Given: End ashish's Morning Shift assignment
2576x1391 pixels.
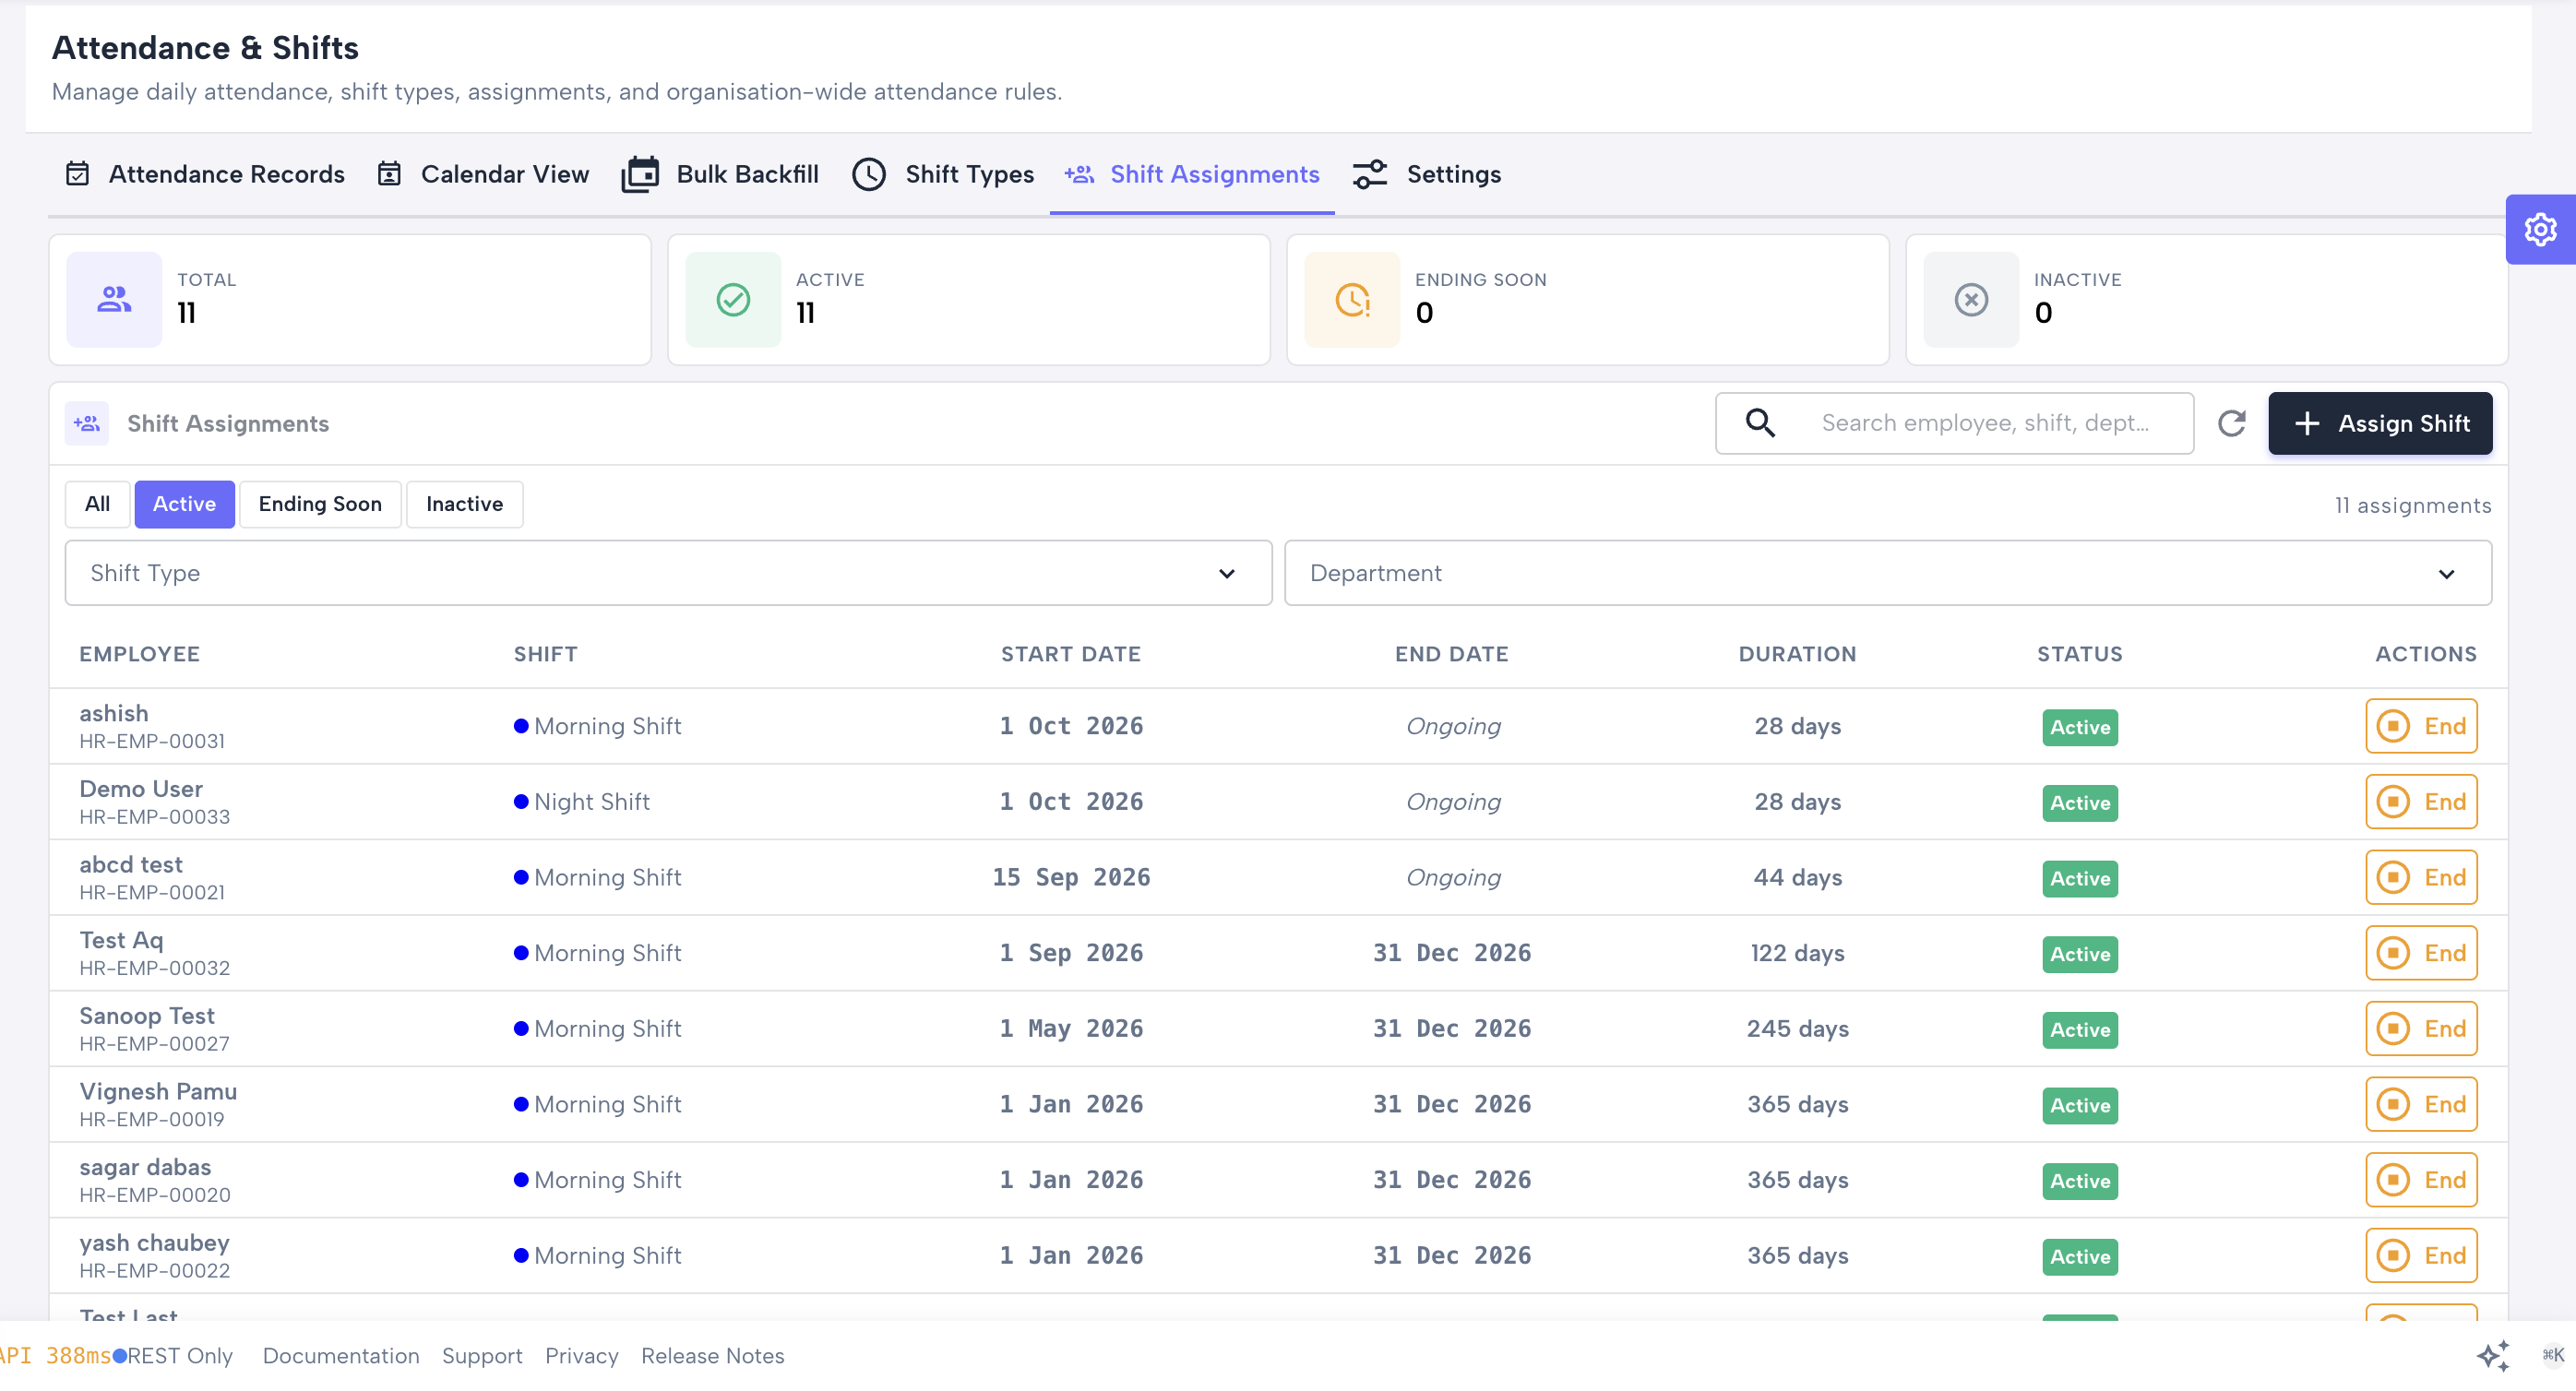Looking at the screenshot, I should point(2421,726).
